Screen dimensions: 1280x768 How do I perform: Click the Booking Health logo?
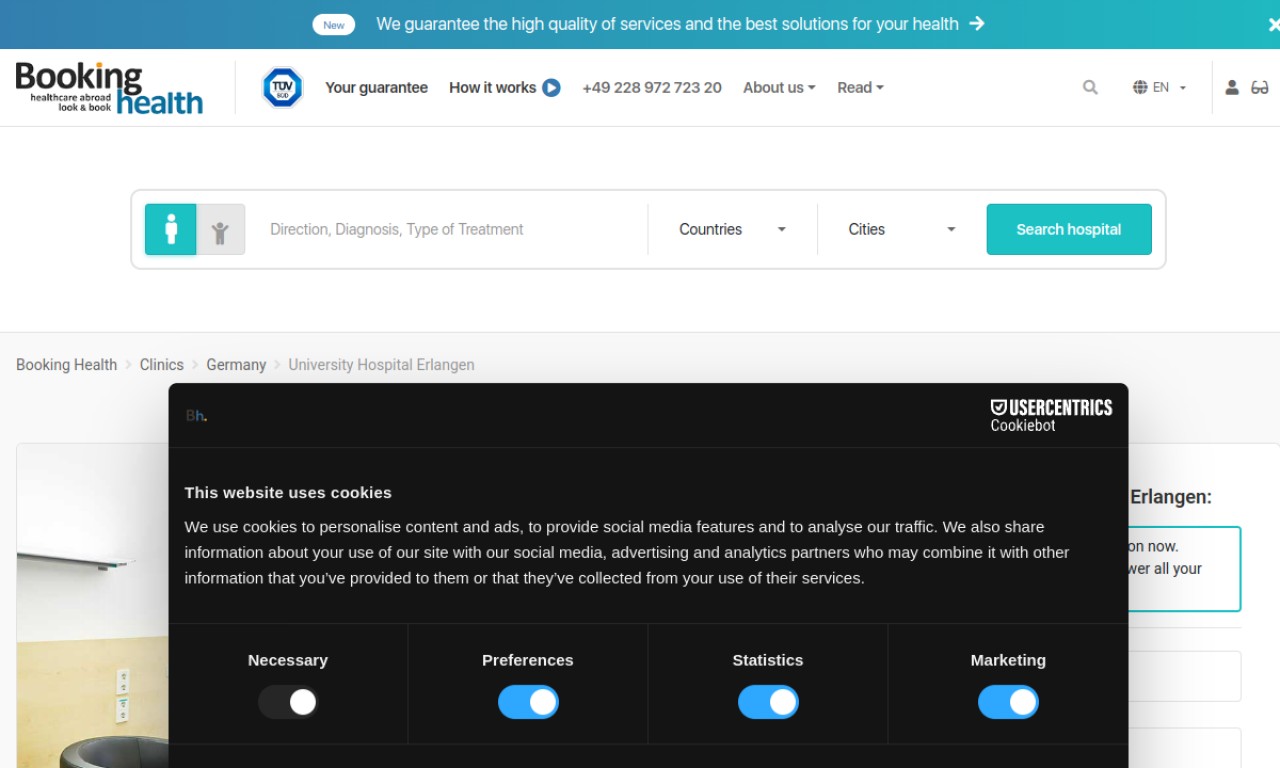pyautogui.click(x=109, y=88)
